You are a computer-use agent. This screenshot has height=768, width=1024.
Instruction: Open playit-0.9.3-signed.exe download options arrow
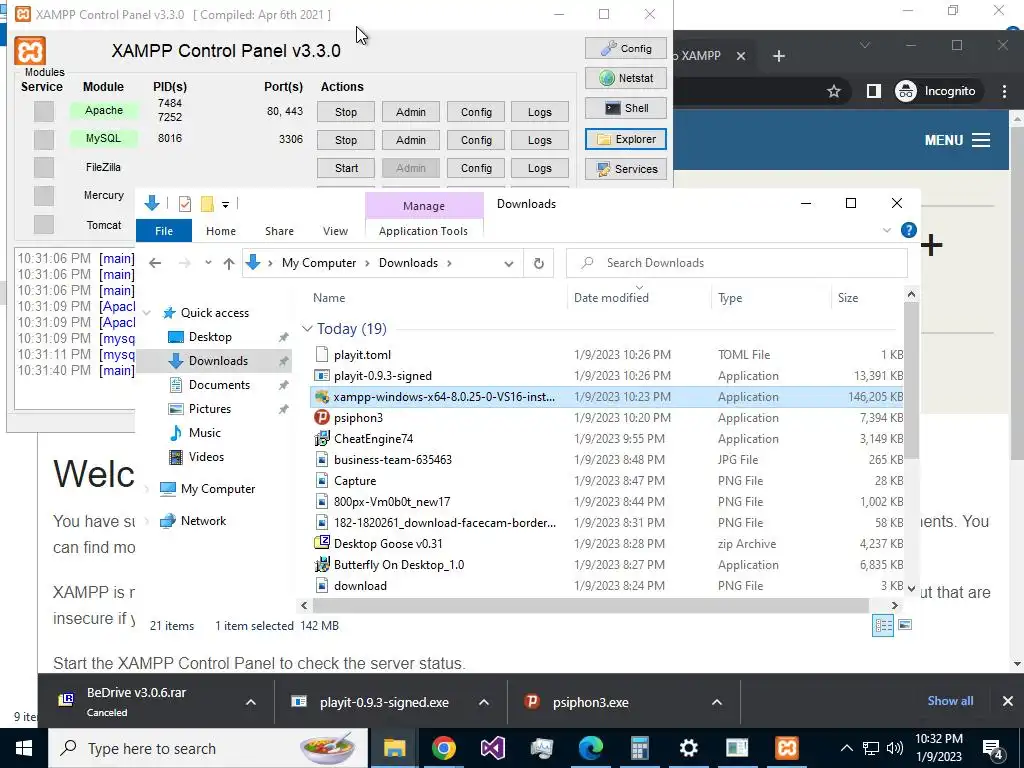tap(484, 702)
